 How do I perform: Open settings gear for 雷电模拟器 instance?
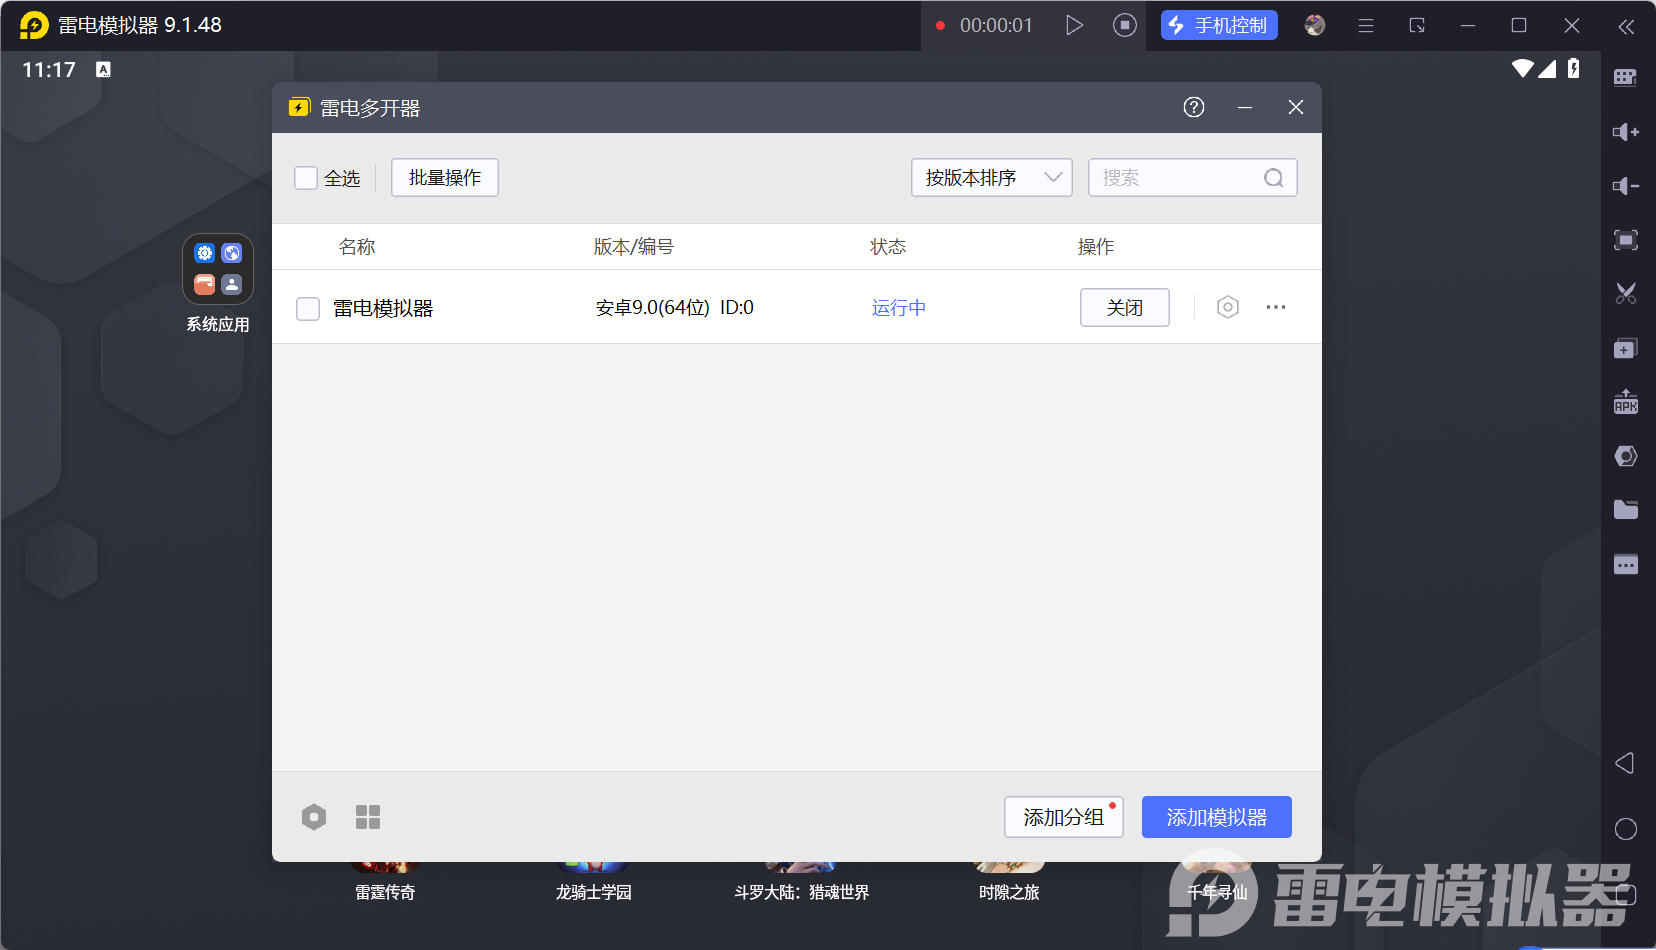click(1227, 307)
